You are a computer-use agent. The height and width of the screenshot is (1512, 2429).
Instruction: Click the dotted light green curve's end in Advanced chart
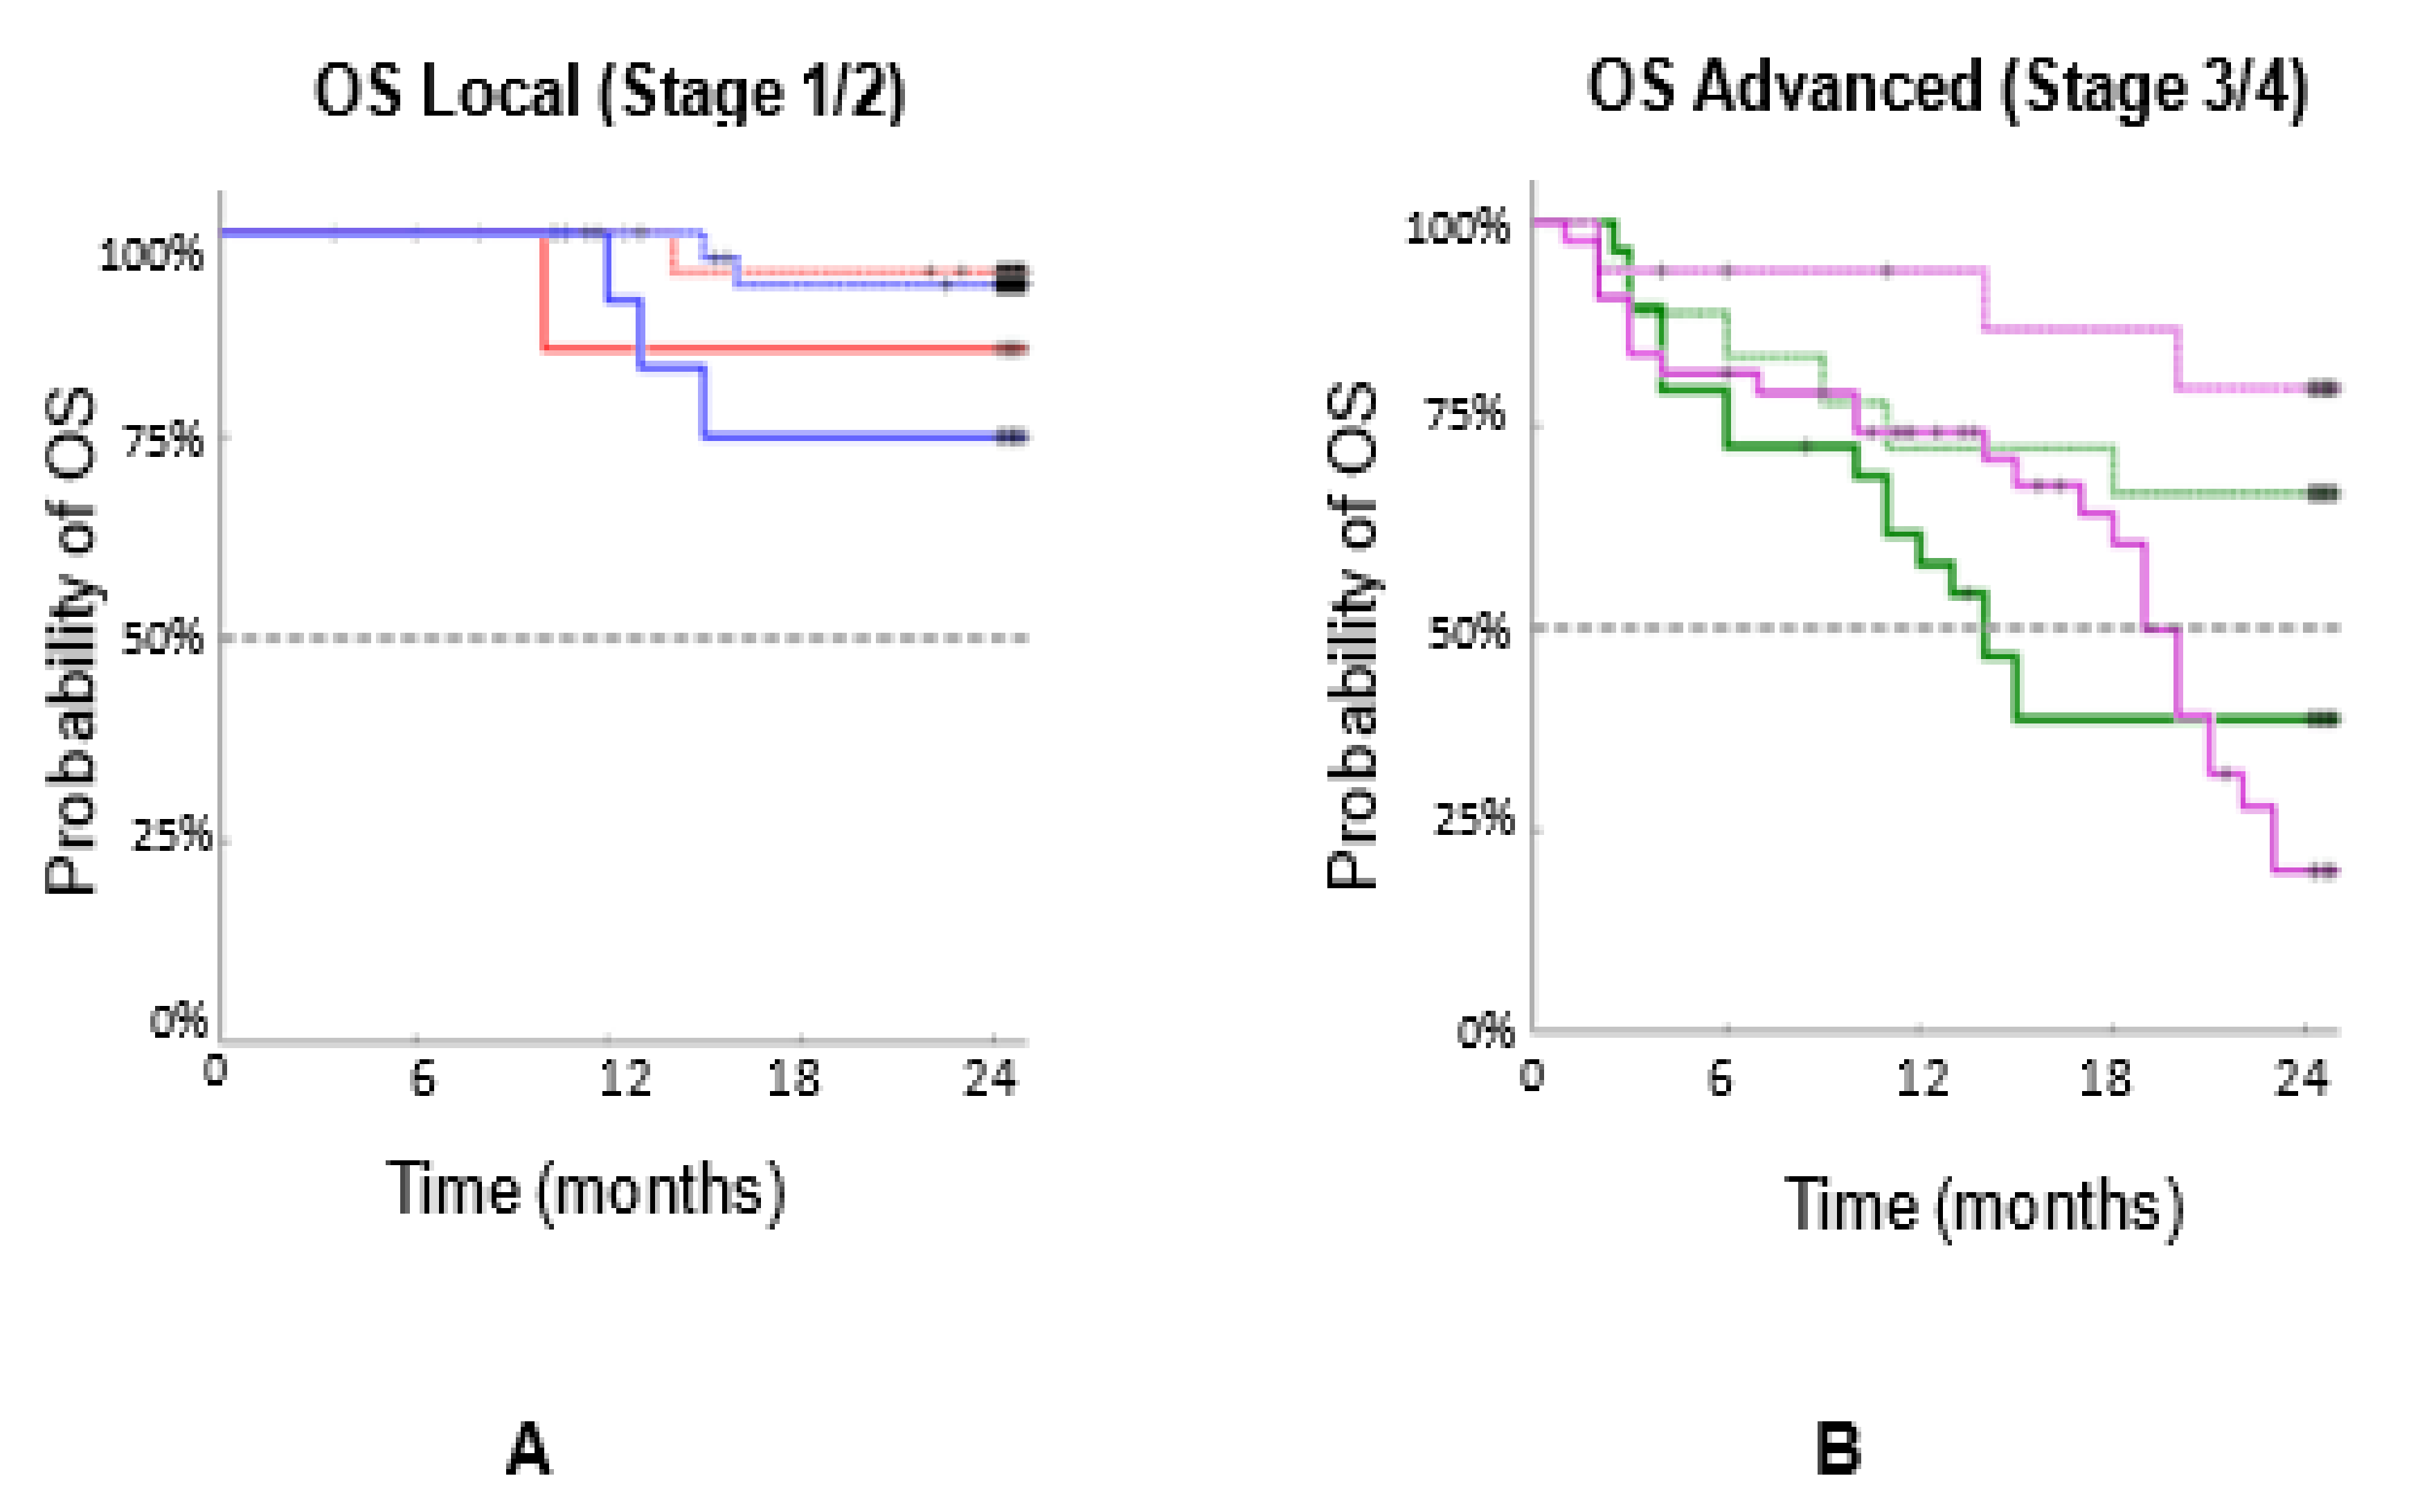[2323, 494]
